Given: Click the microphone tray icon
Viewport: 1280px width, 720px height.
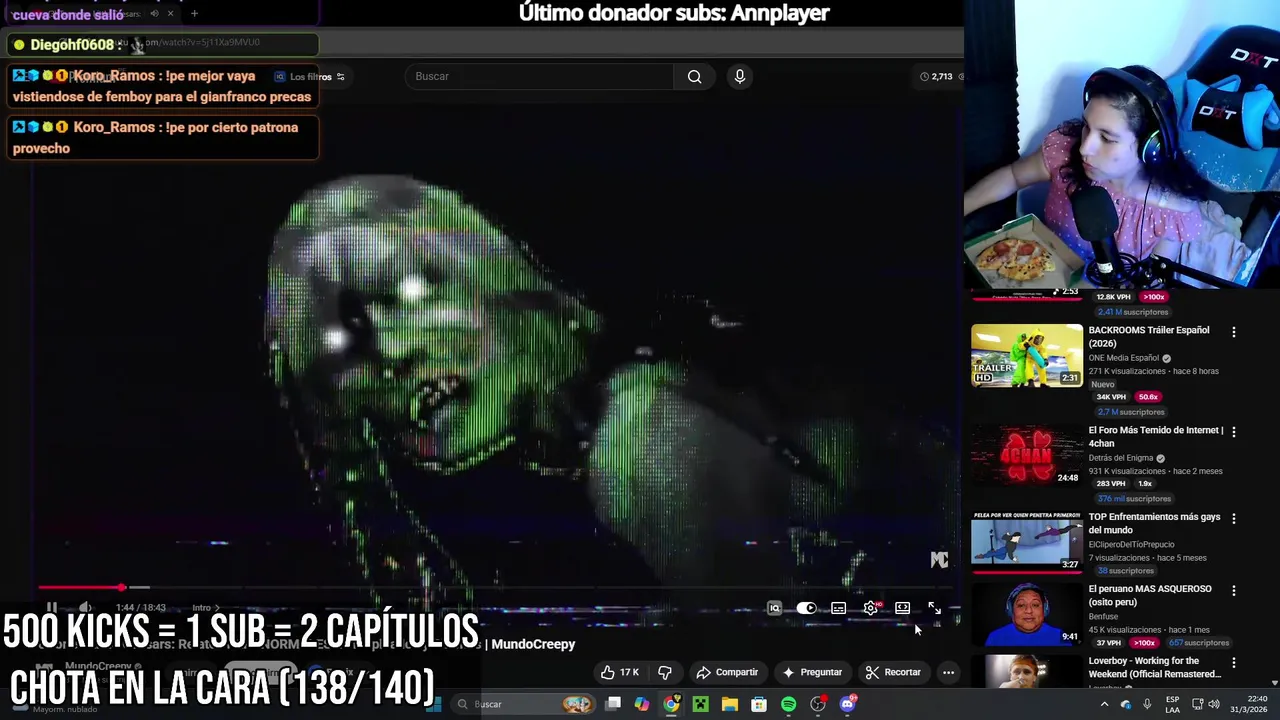Looking at the screenshot, I should click(x=1146, y=704).
